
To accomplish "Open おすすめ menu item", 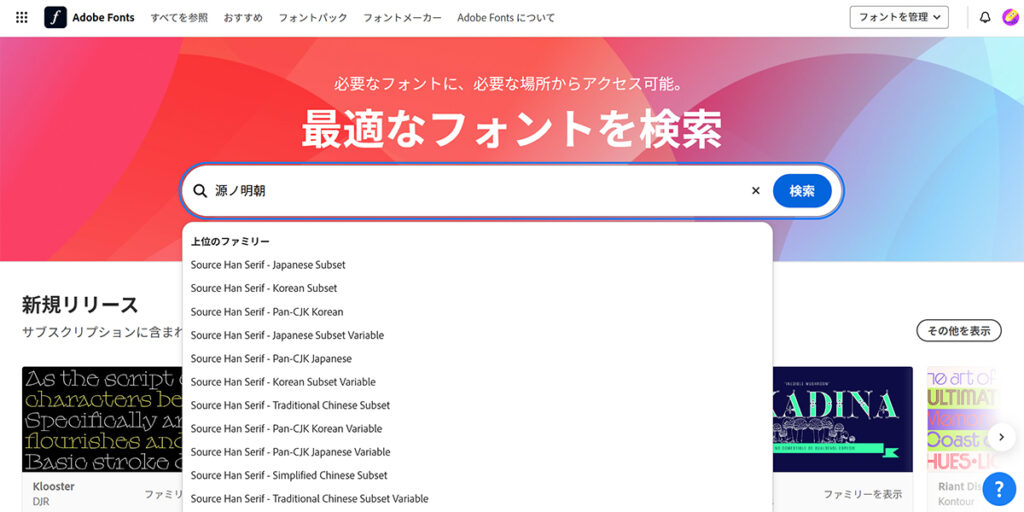I will click(243, 18).
